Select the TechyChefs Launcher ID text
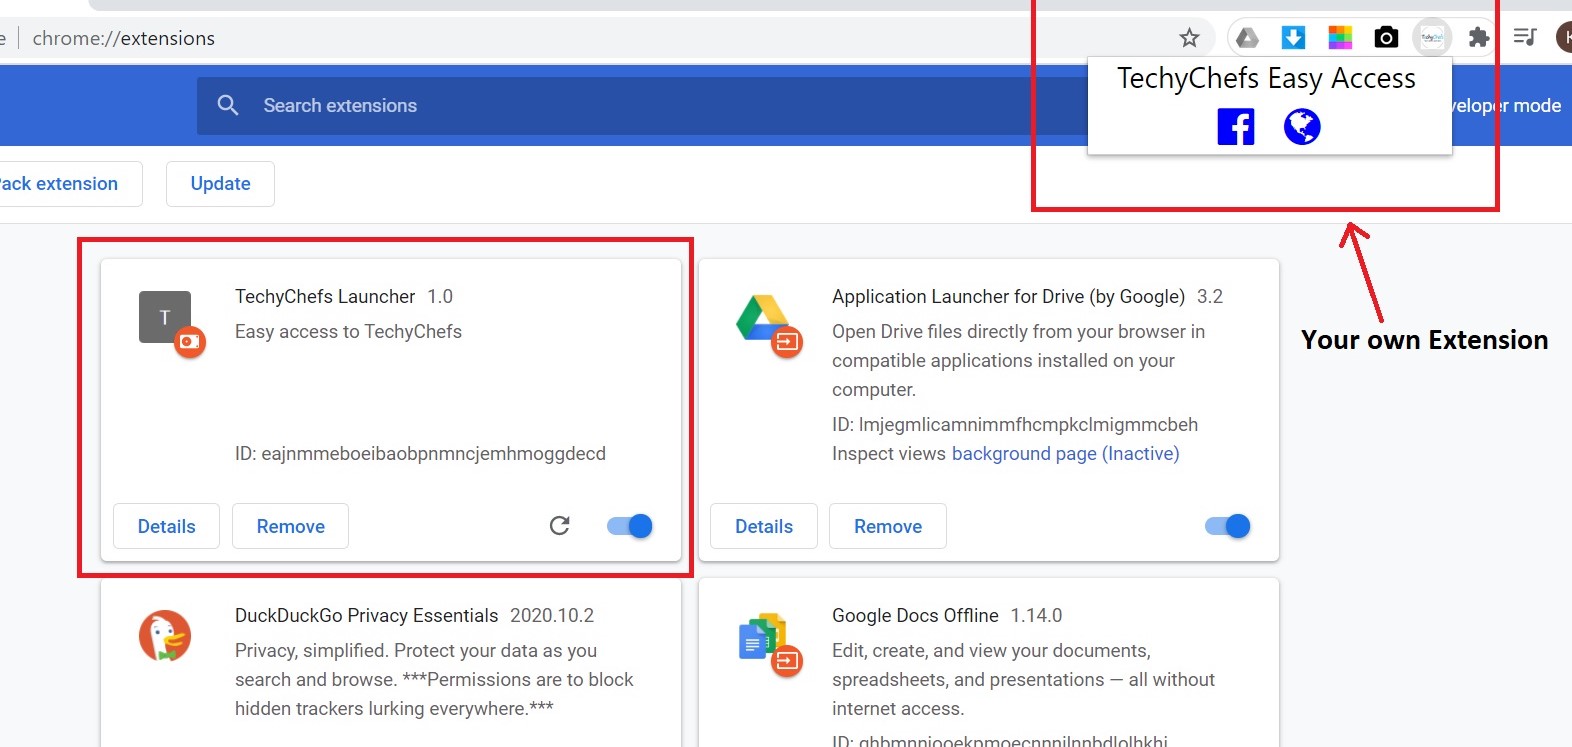This screenshot has width=1572, height=747. pyautogui.click(x=420, y=454)
